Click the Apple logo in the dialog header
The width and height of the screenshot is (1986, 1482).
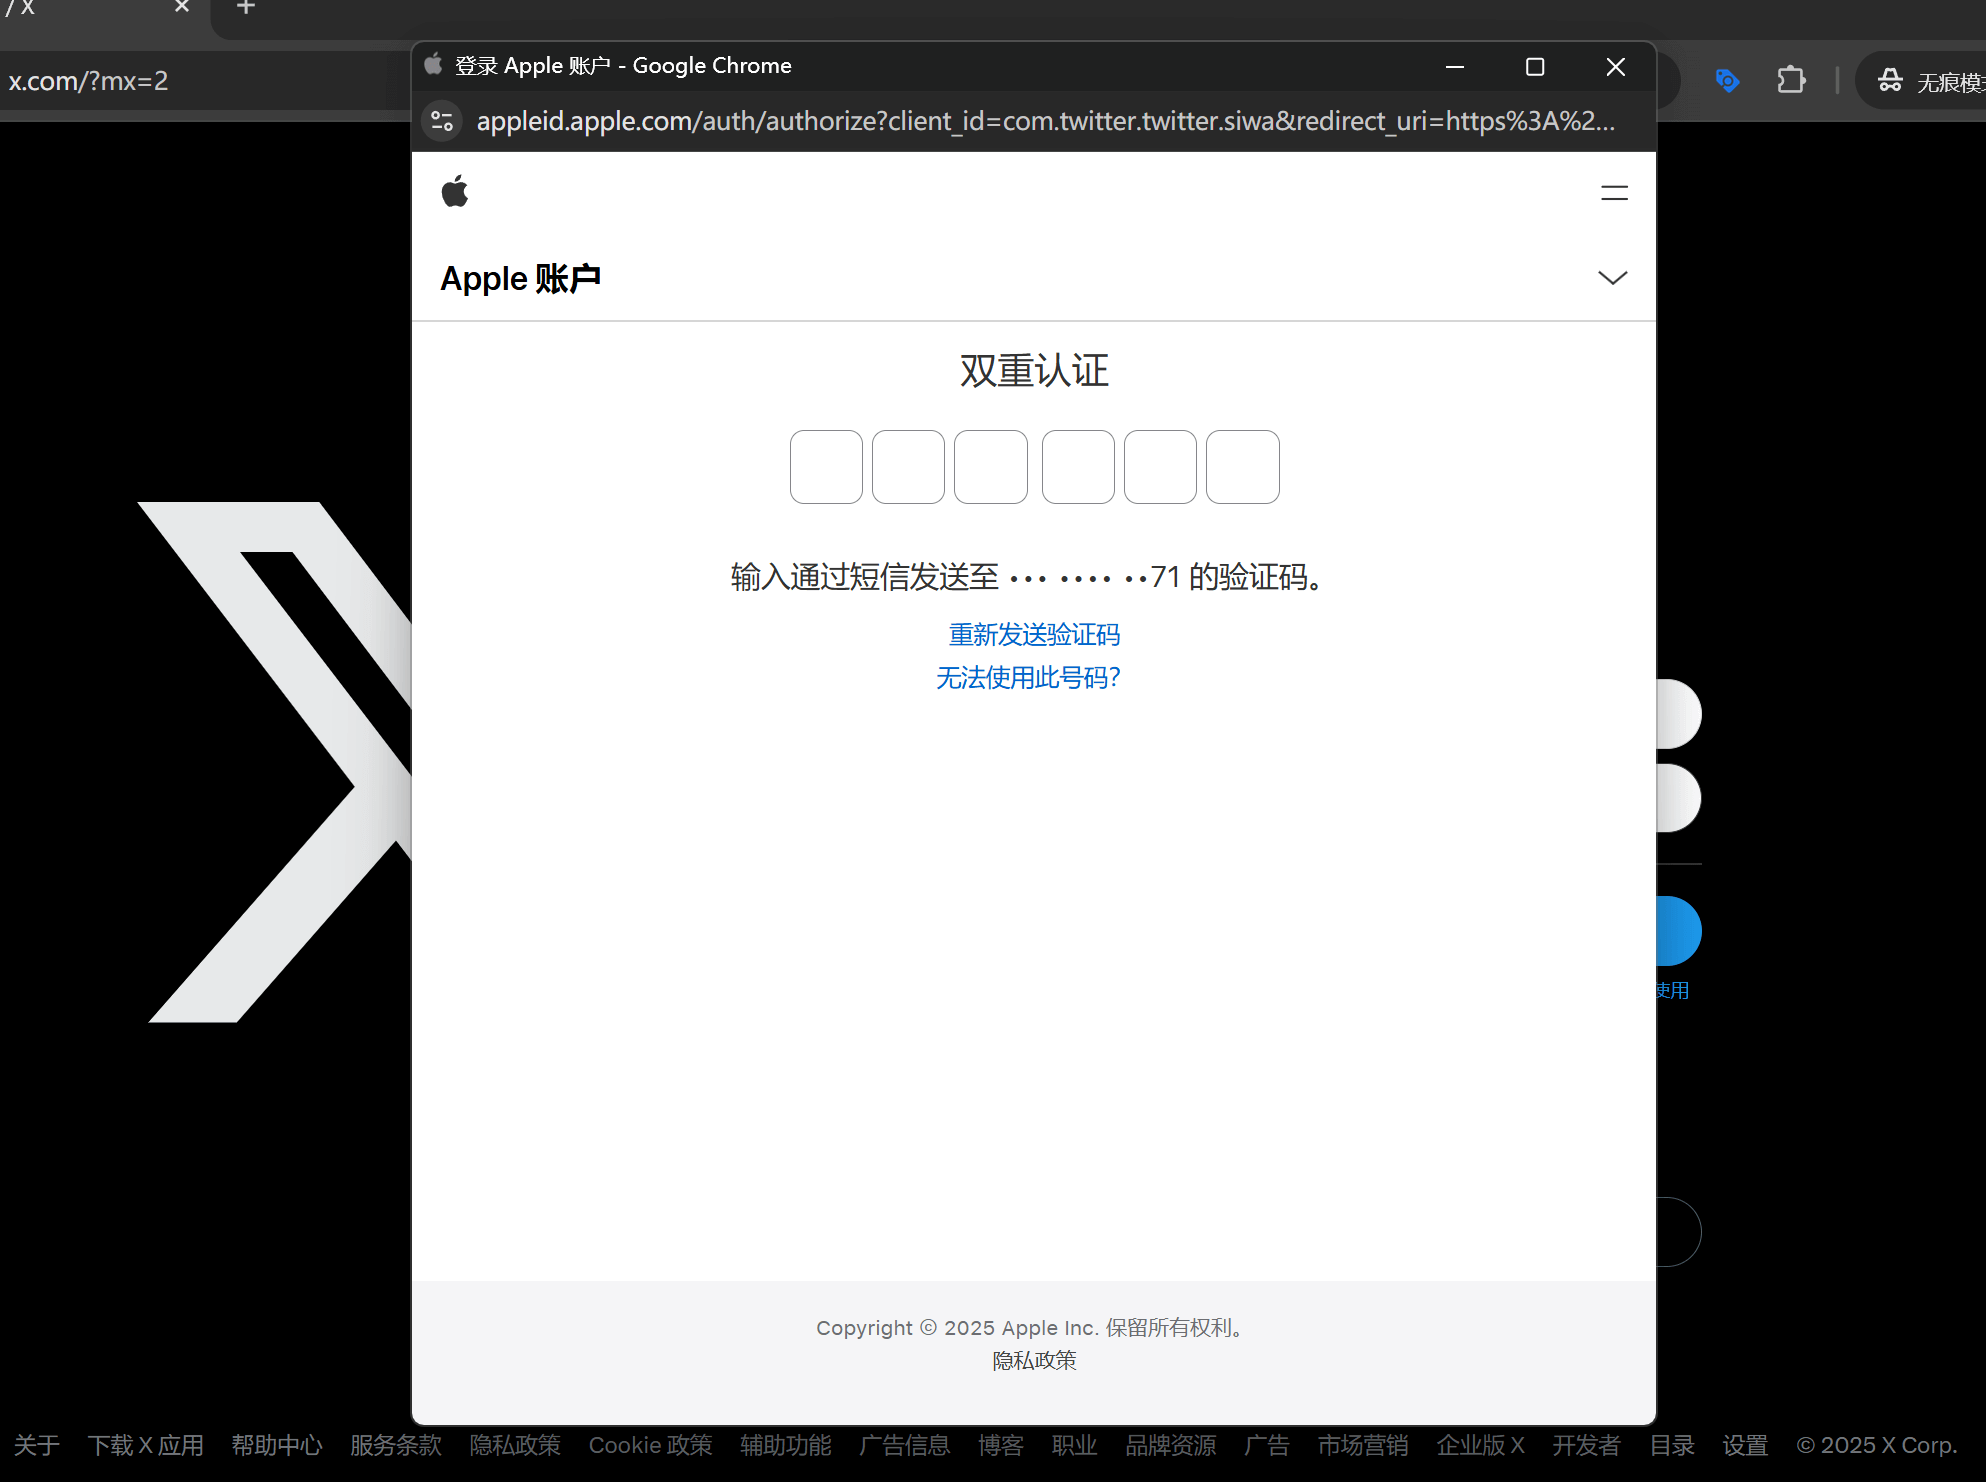(x=455, y=190)
